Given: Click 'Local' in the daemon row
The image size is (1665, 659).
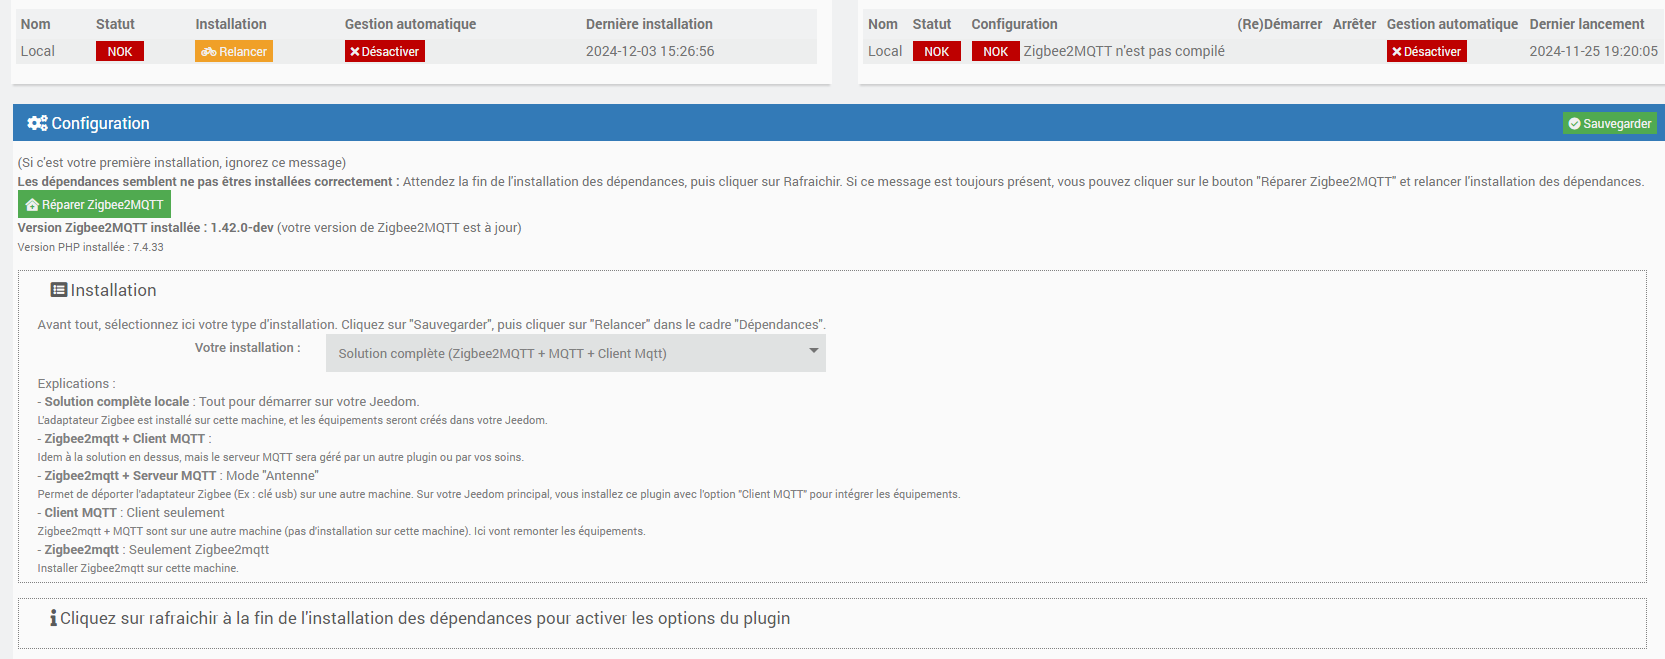Looking at the screenshot, I should point(885,51).
